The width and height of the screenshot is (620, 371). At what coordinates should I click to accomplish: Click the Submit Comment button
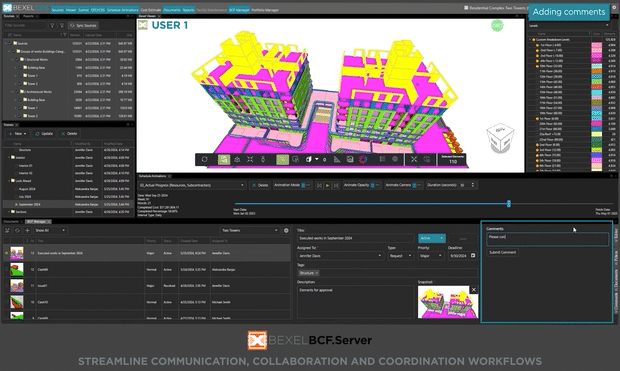(x=503, y=252)
